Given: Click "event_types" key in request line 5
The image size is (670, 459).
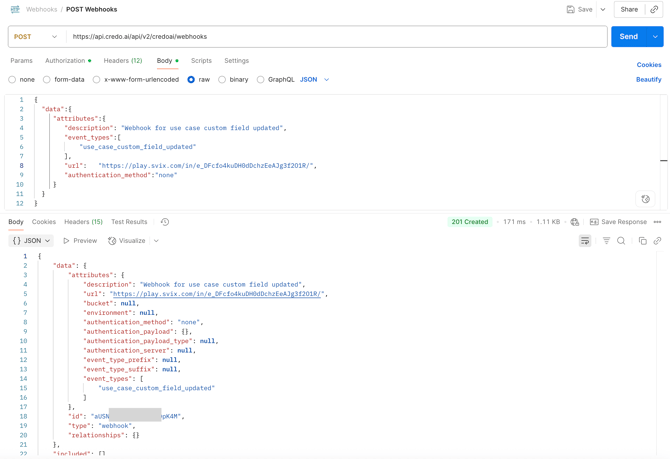Looking at the screenshot, I should [x=89, y=137].
